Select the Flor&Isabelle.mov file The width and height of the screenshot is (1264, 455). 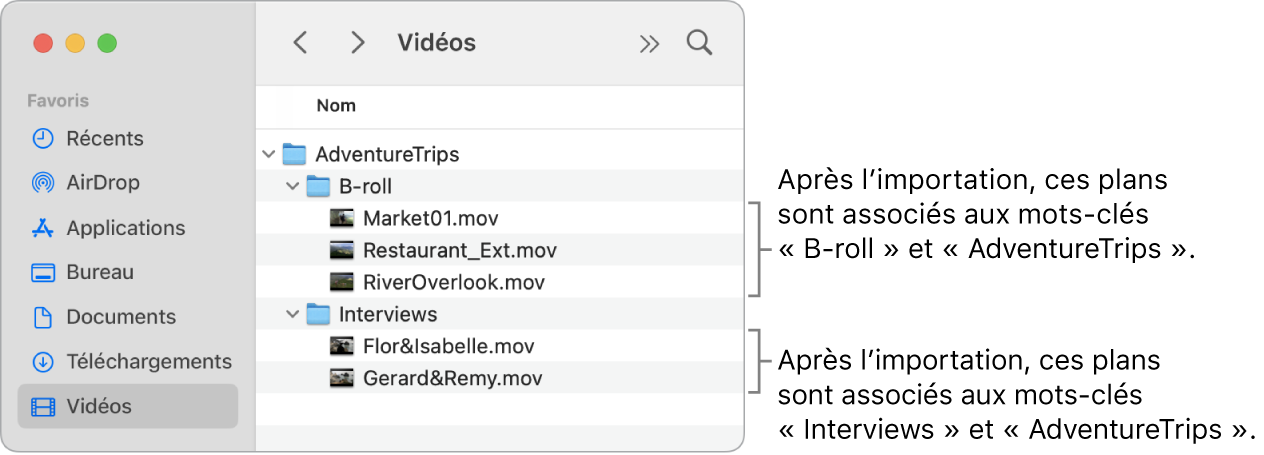tap(448, 346)
